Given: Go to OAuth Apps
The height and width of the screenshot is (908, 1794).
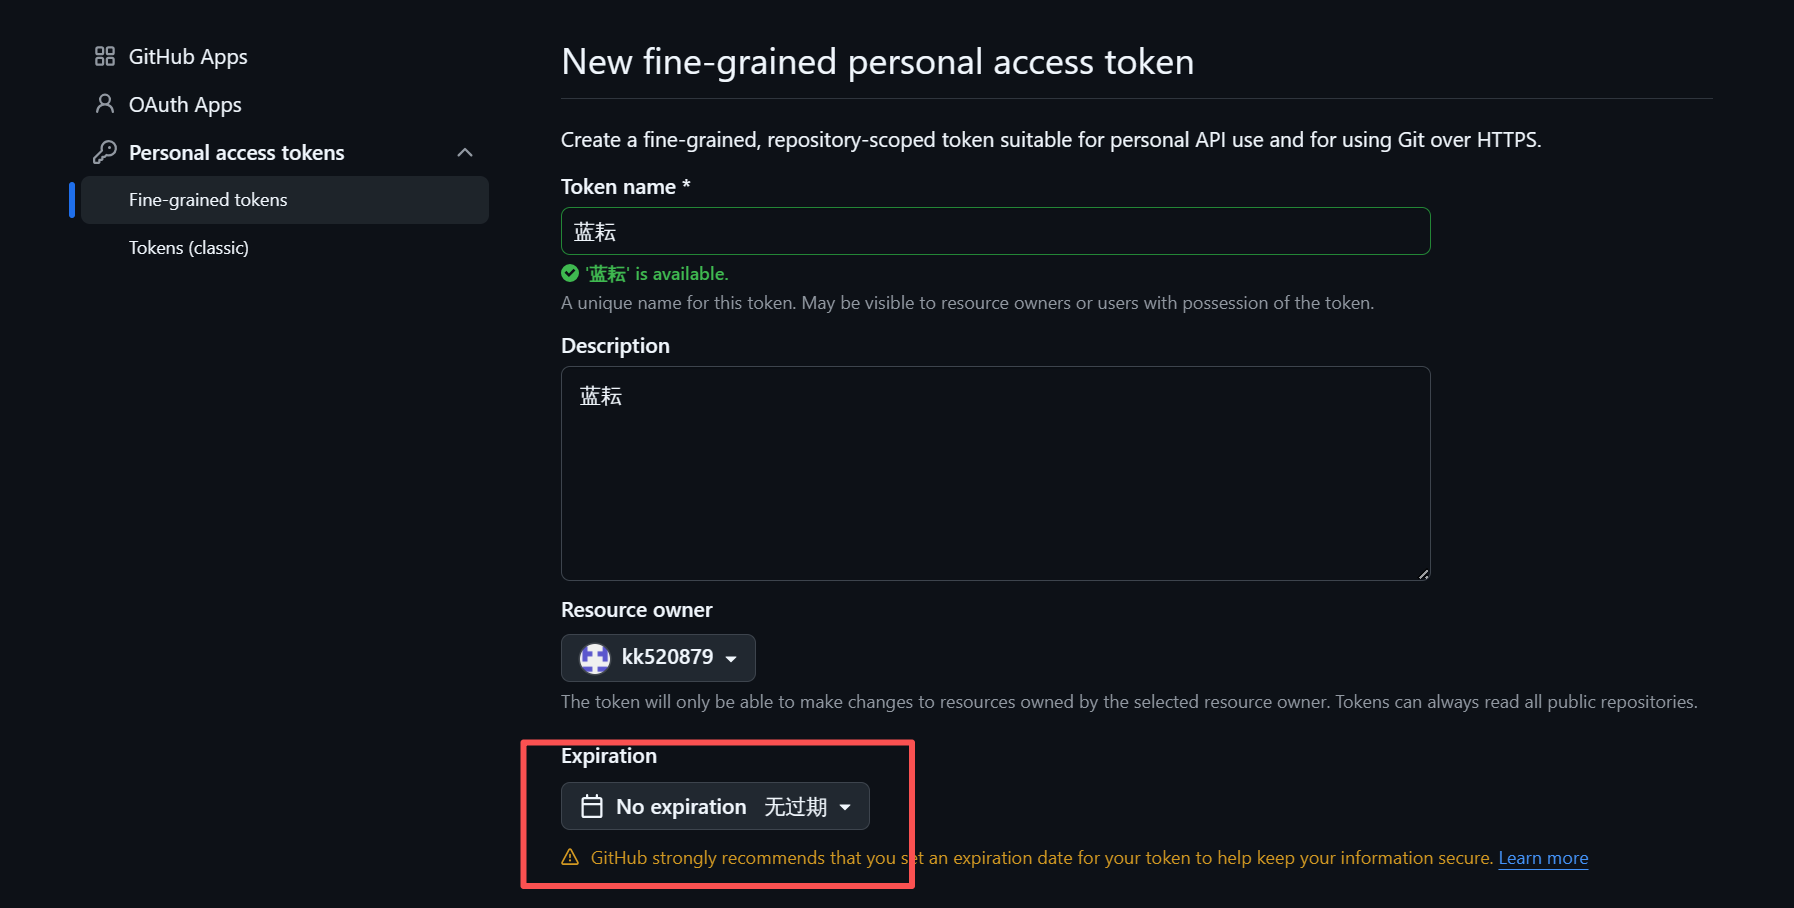Looking at the screenshot, I should point(185,105).
